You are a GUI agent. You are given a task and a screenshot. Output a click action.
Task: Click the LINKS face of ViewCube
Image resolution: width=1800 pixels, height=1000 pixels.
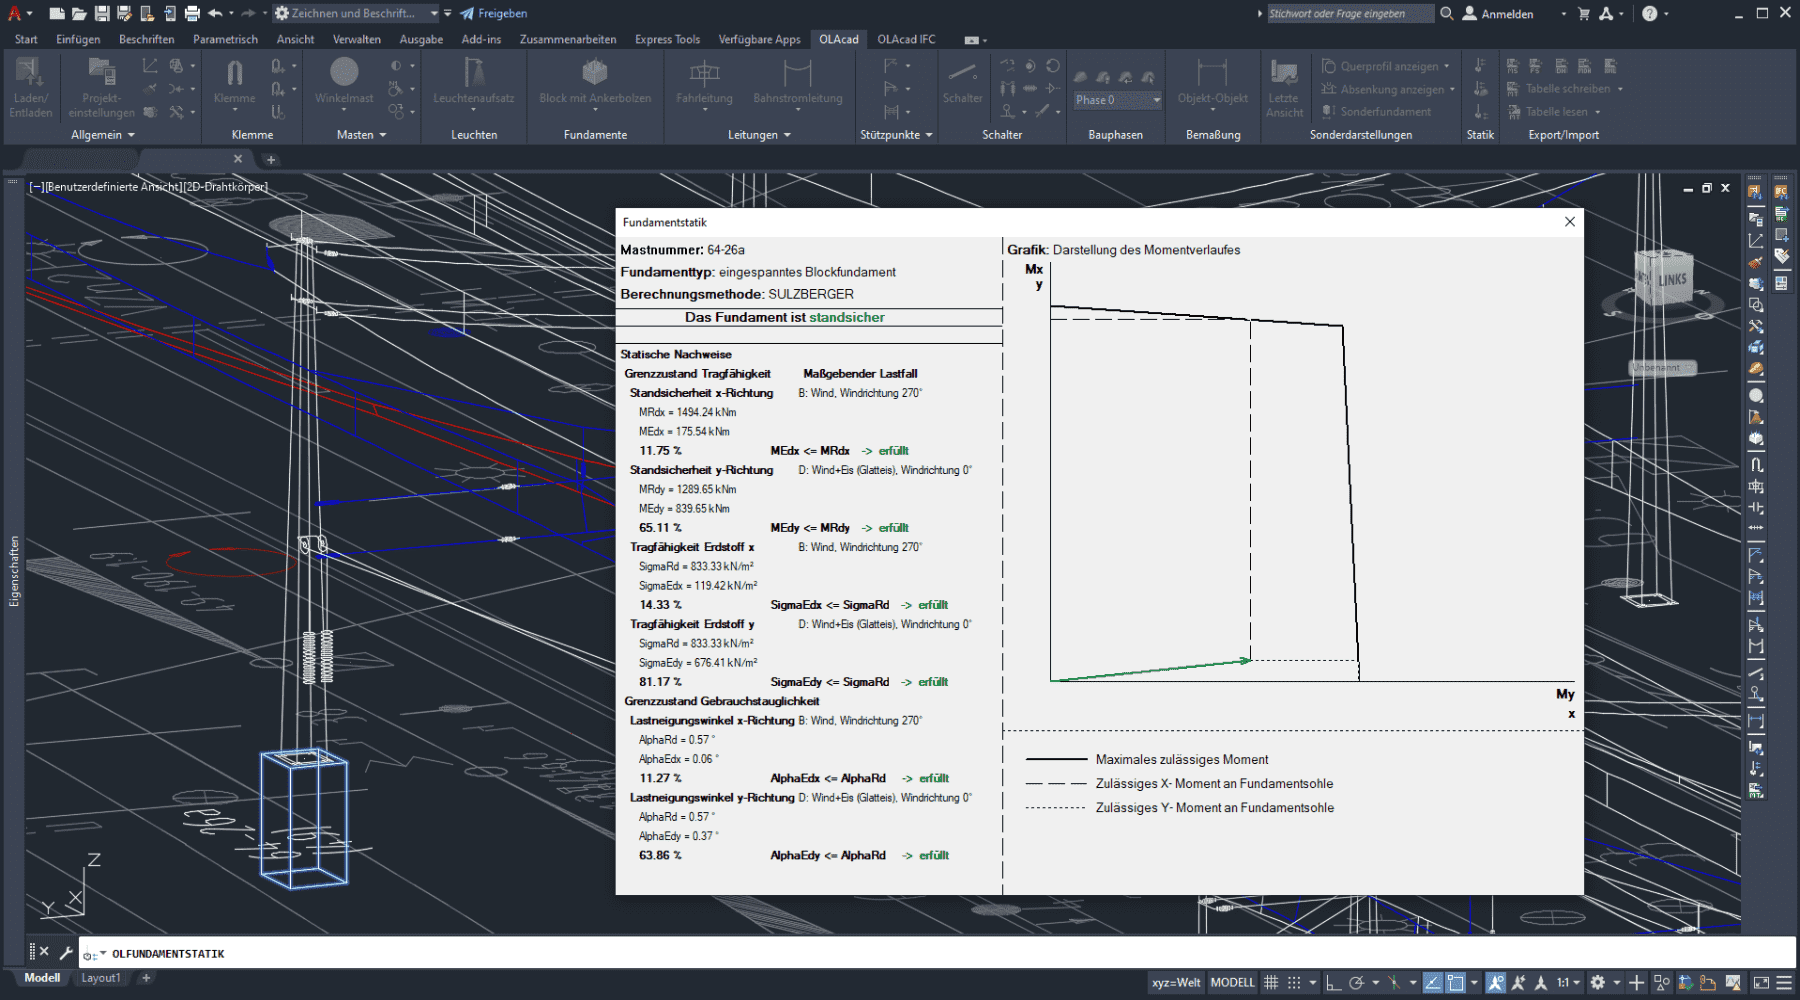1672,280
